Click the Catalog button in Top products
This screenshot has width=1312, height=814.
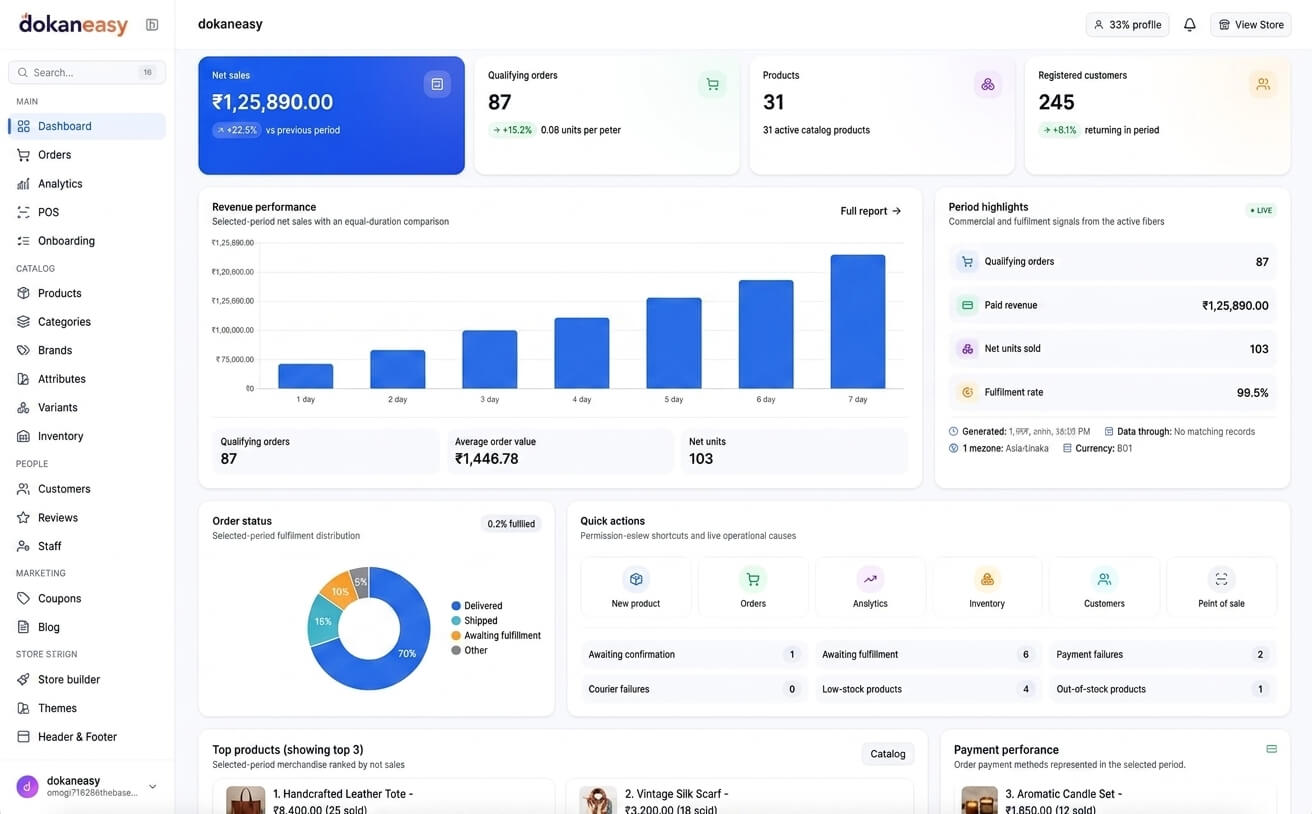click(x=888, y=754)
